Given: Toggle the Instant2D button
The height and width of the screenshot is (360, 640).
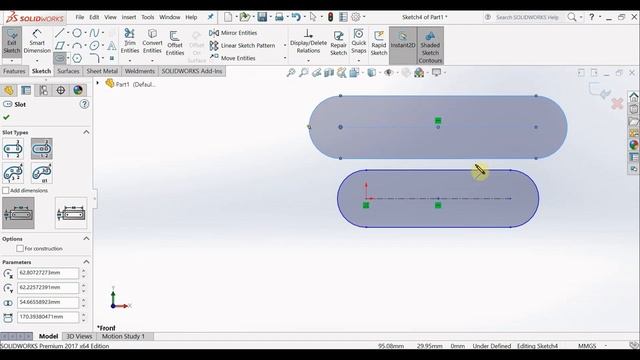Looking at the screenshot, I should point(402,45).
